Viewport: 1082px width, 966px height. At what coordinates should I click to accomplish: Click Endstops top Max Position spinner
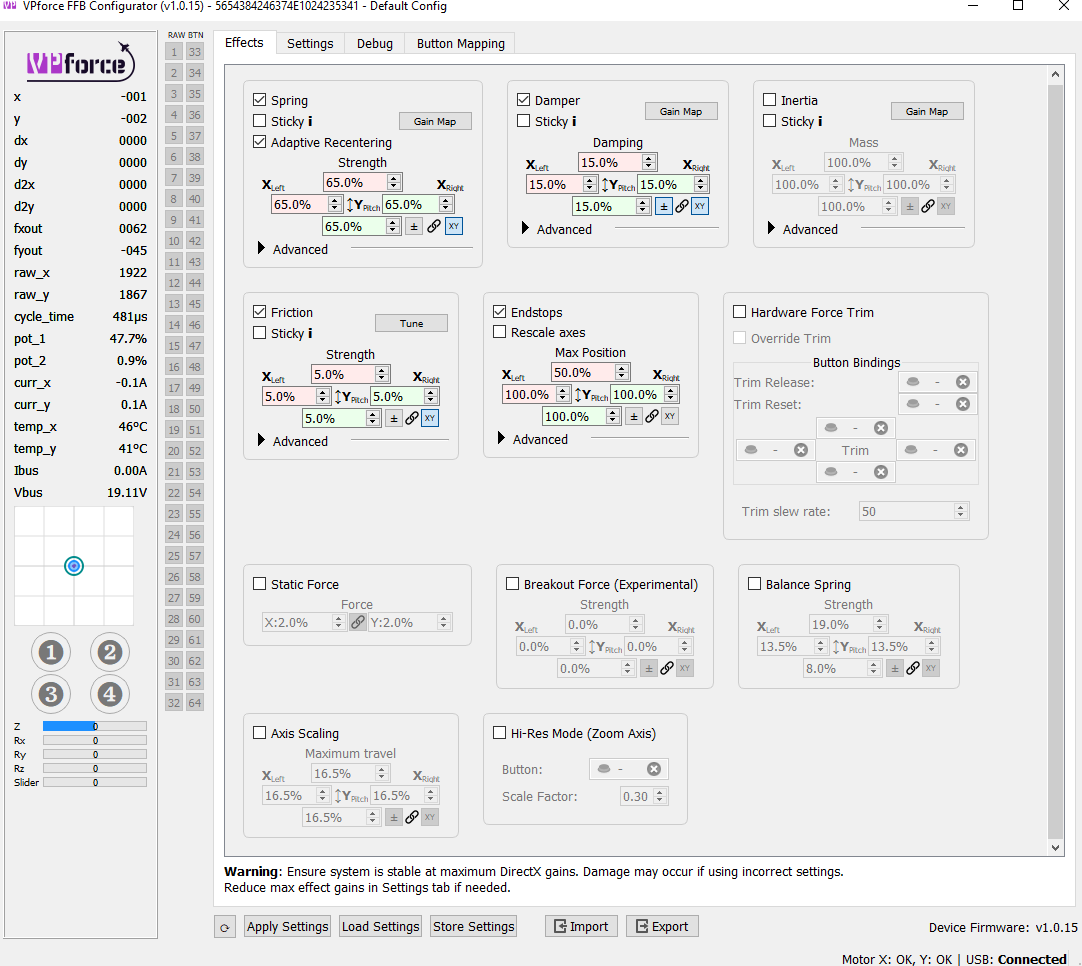(622, 373)
